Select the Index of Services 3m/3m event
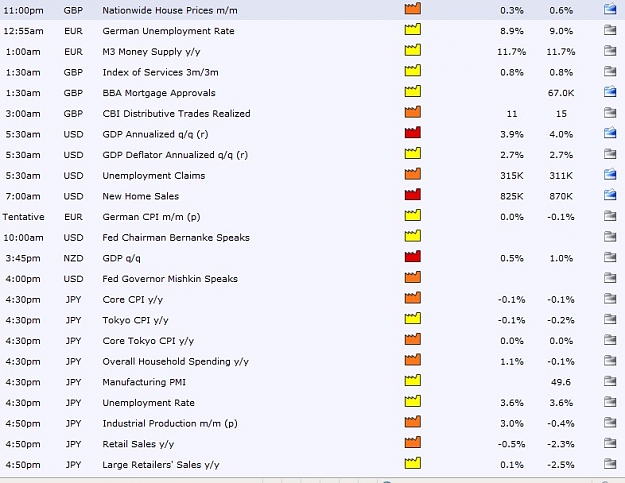The image size is (625, 483). [160, 72]
